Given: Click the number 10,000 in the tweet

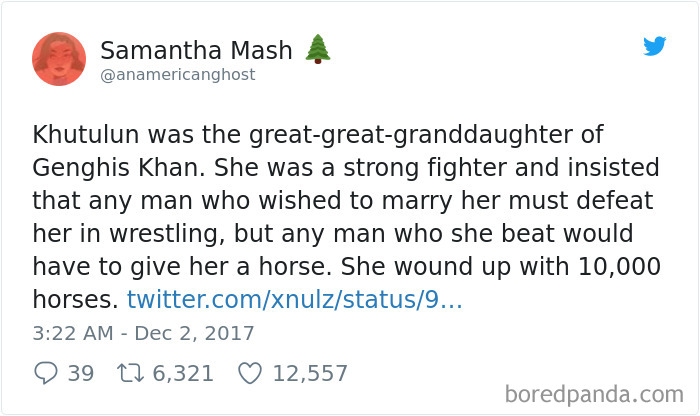Looking at the screenshot, I should [615, 266].
